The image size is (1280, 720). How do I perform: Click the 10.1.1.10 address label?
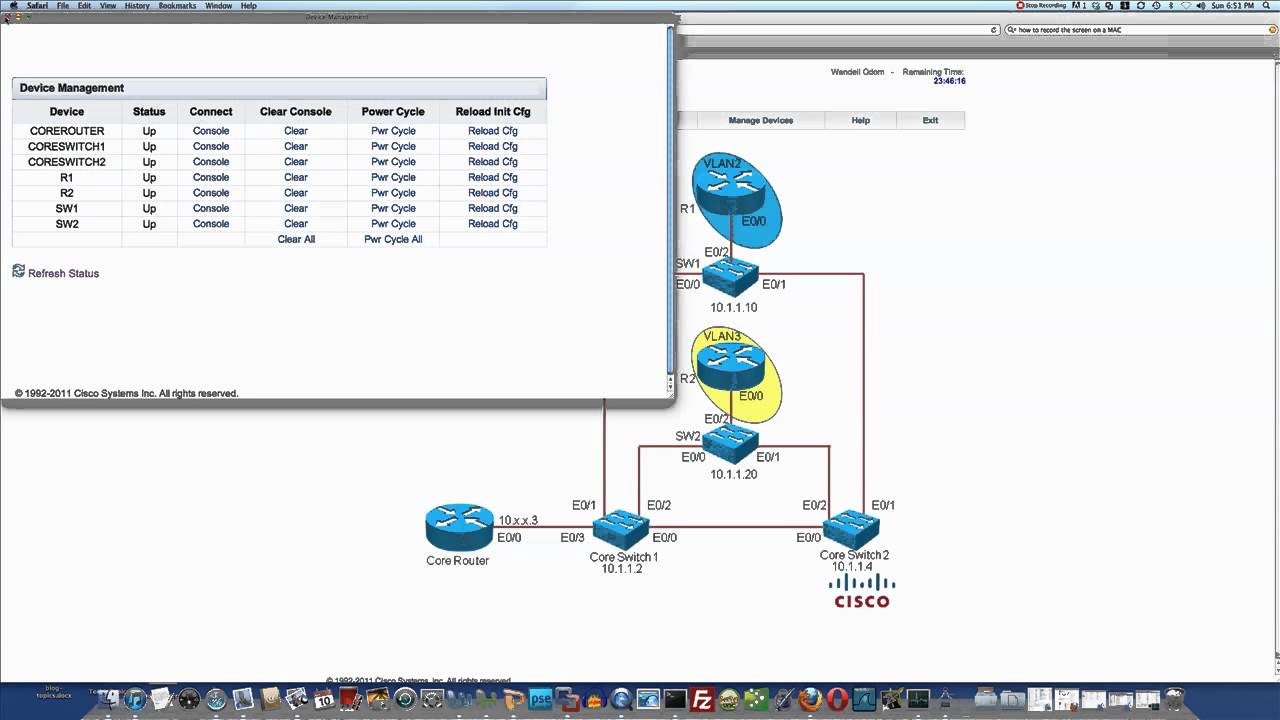[x=733, y=307]
